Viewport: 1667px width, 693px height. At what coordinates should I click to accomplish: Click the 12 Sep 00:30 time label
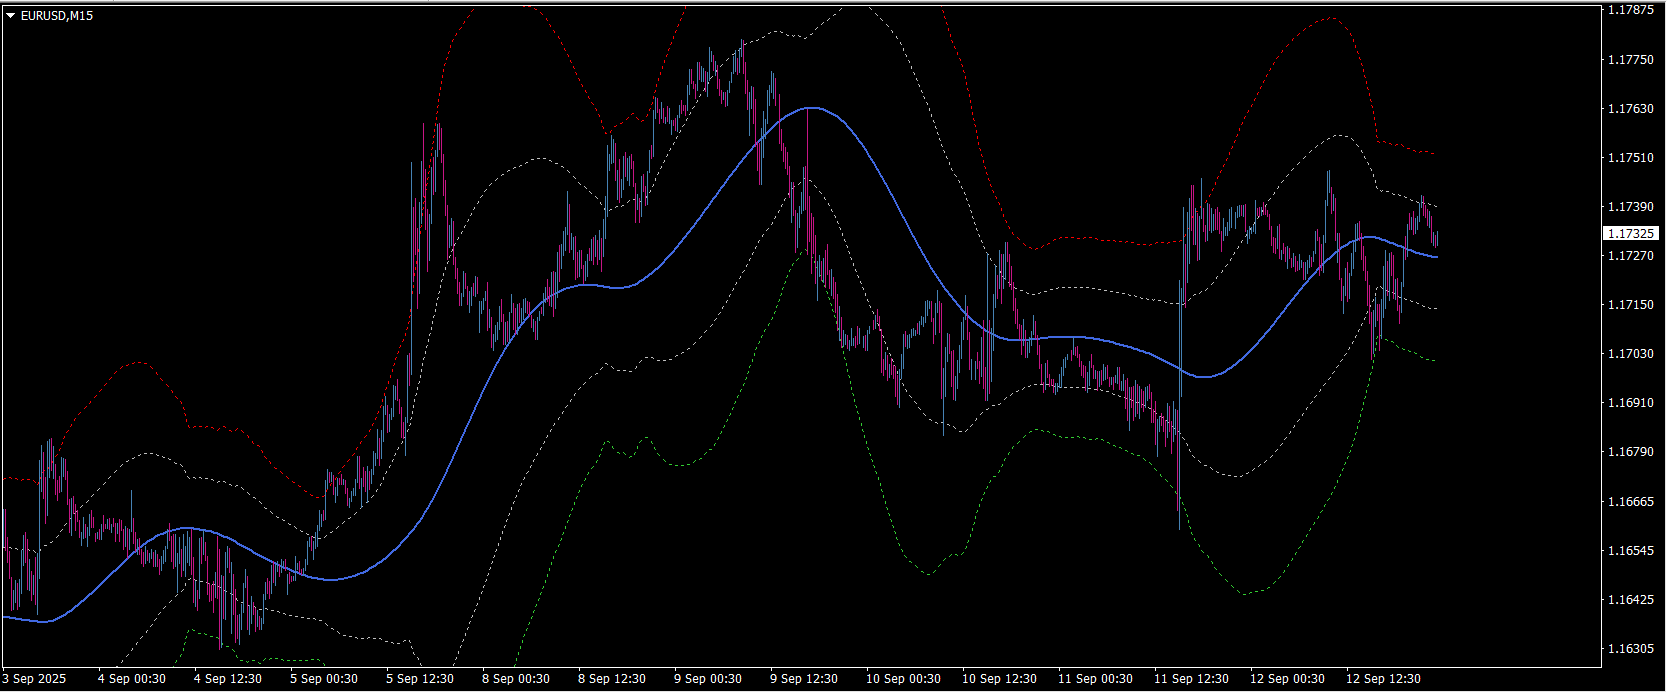(1287, 679)
